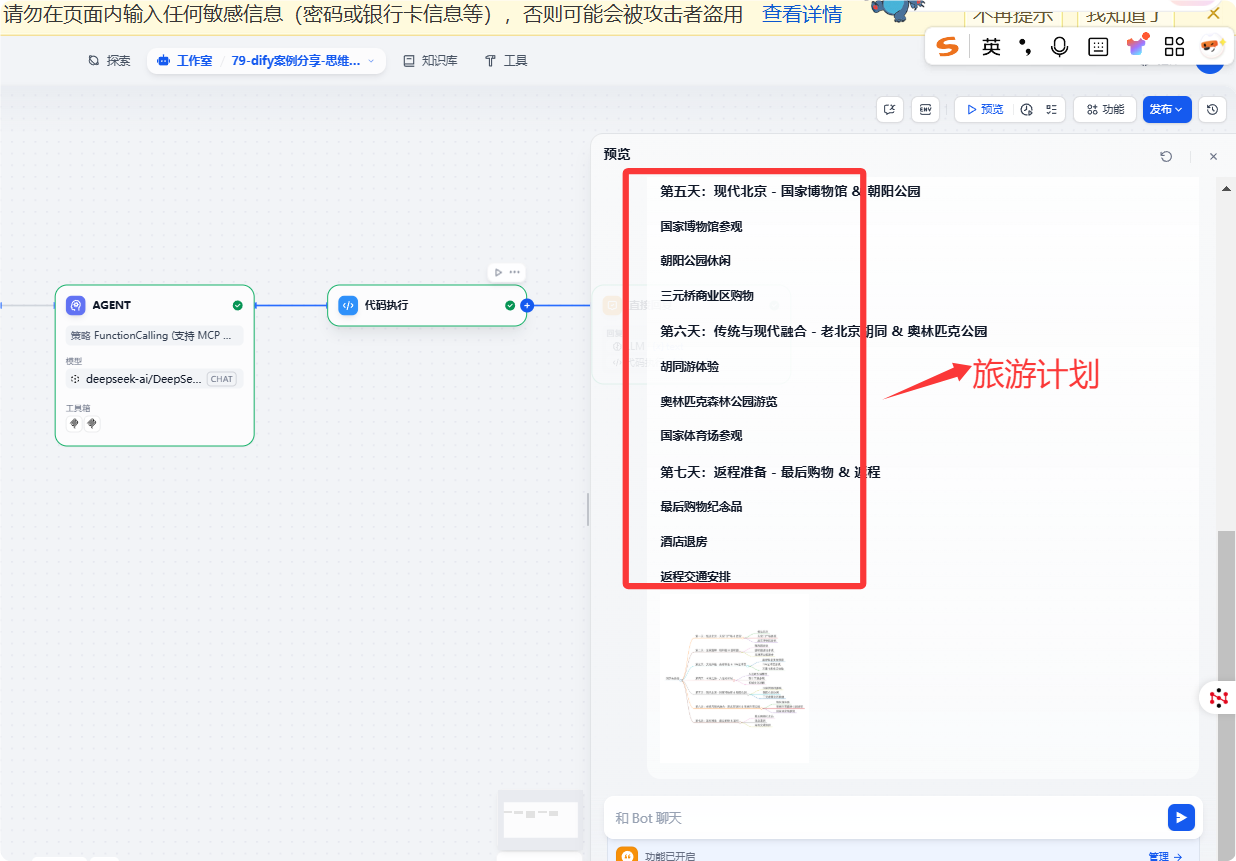
Task: Click the 三元桥商业区购物 text line
Action: (707, 296)
